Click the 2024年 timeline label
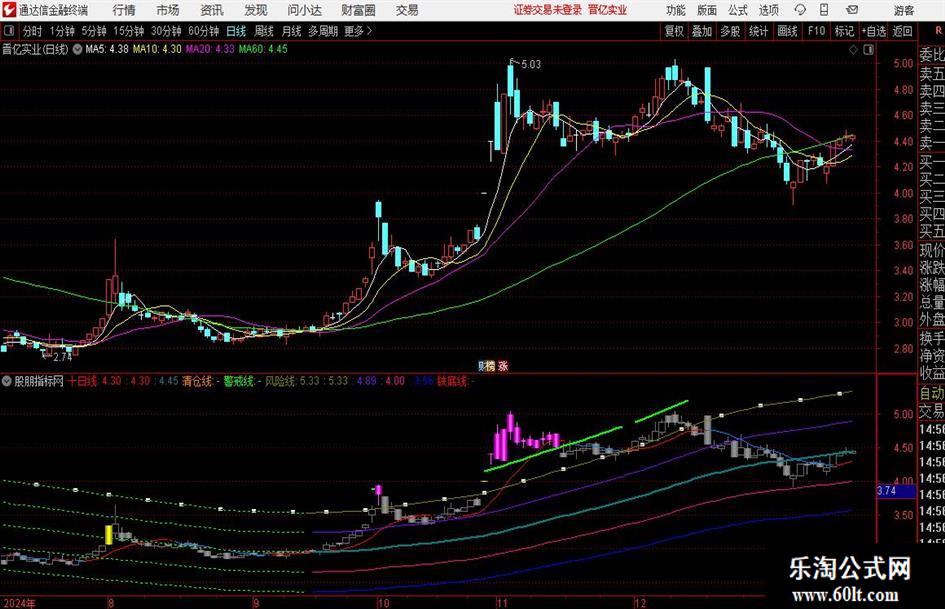 [x=19, y=603]
